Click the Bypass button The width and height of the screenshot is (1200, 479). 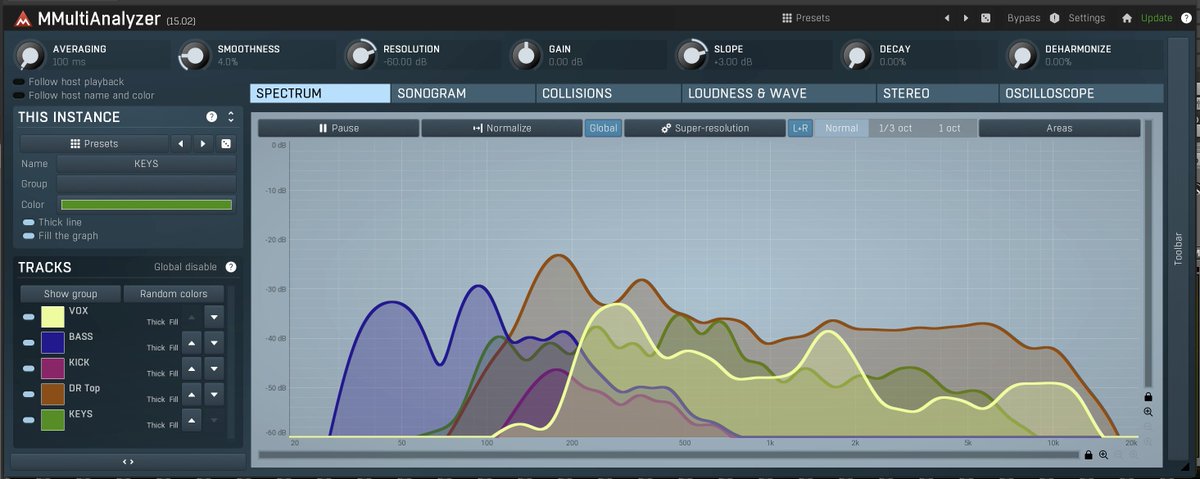pyautogui.click(x=1024, y=18)
